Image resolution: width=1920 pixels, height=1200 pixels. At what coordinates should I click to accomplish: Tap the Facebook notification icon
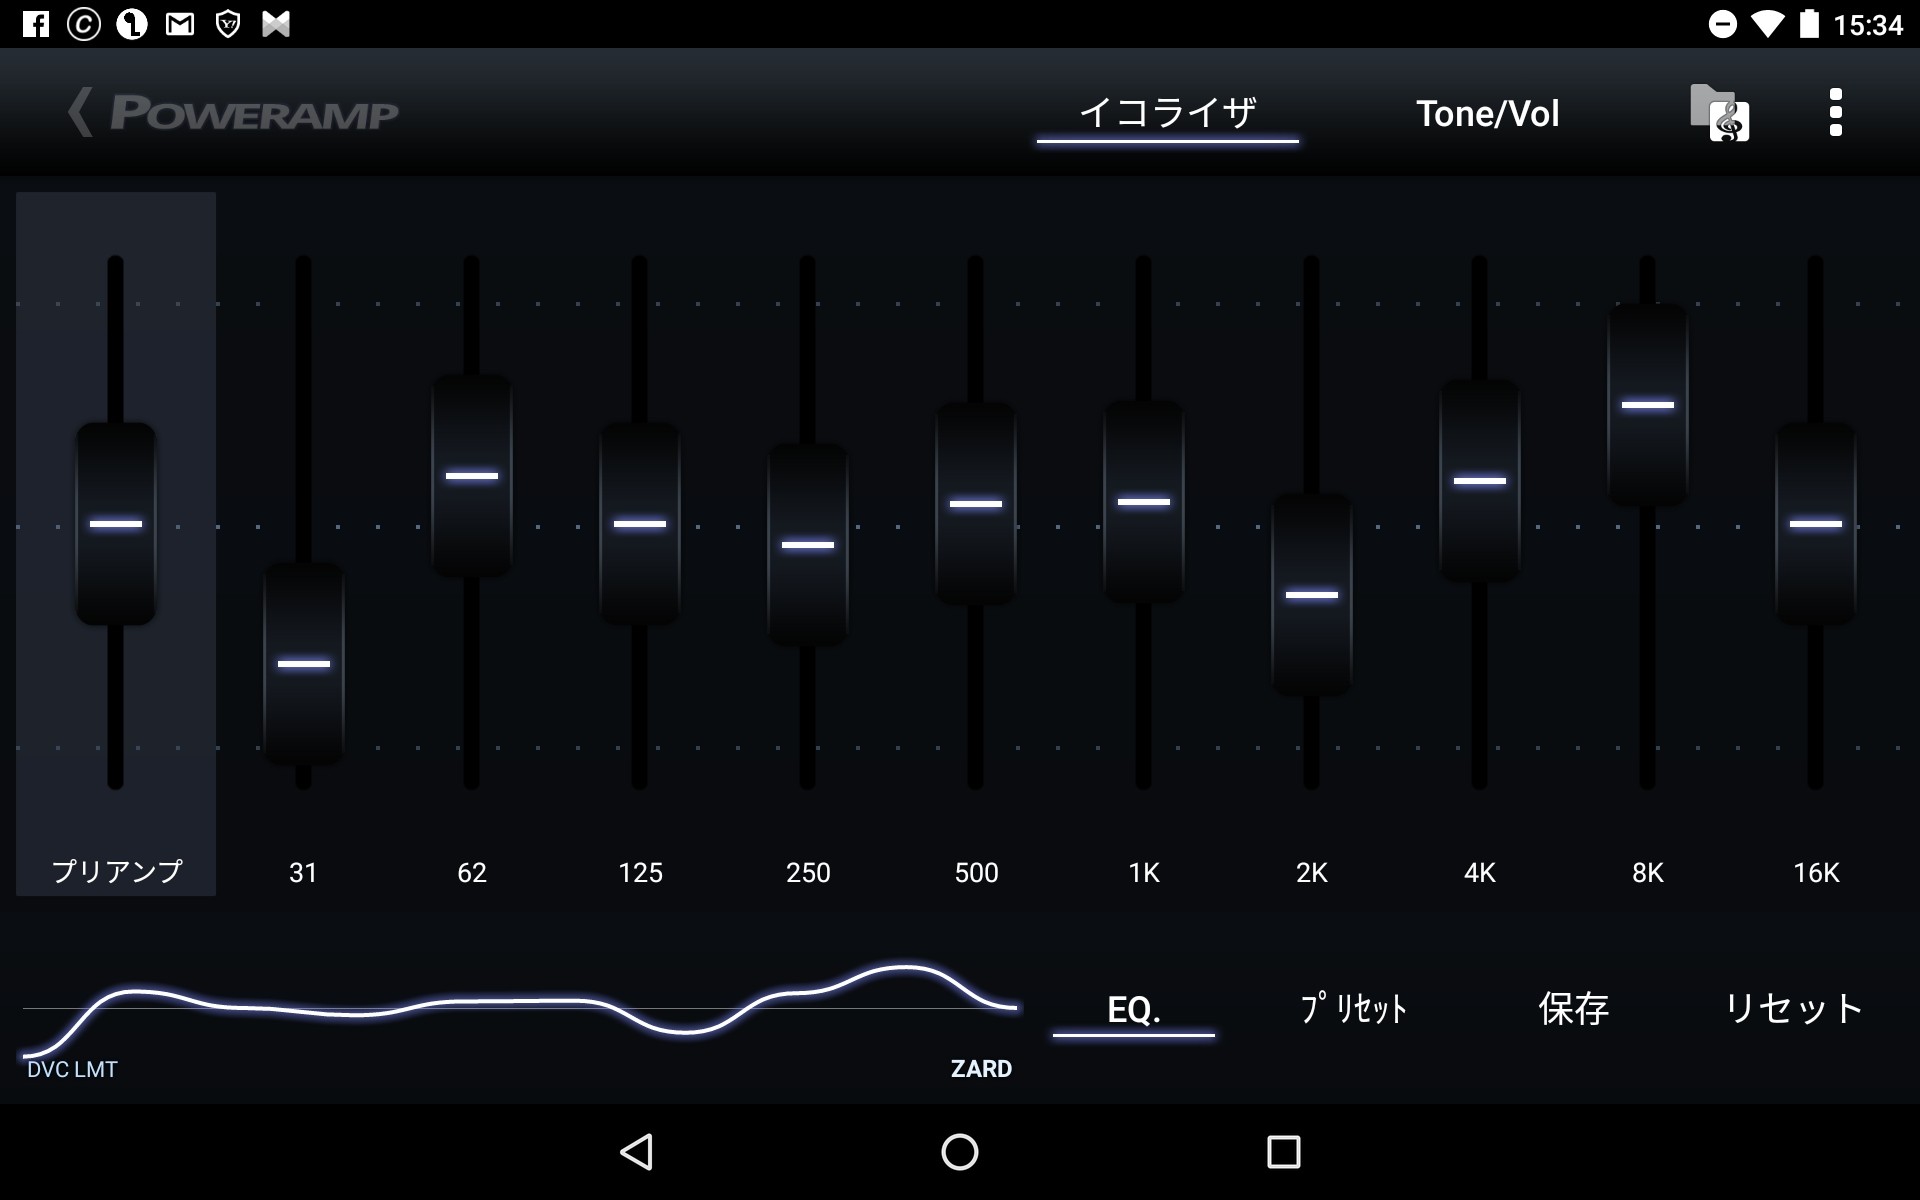tap(36, 24)
